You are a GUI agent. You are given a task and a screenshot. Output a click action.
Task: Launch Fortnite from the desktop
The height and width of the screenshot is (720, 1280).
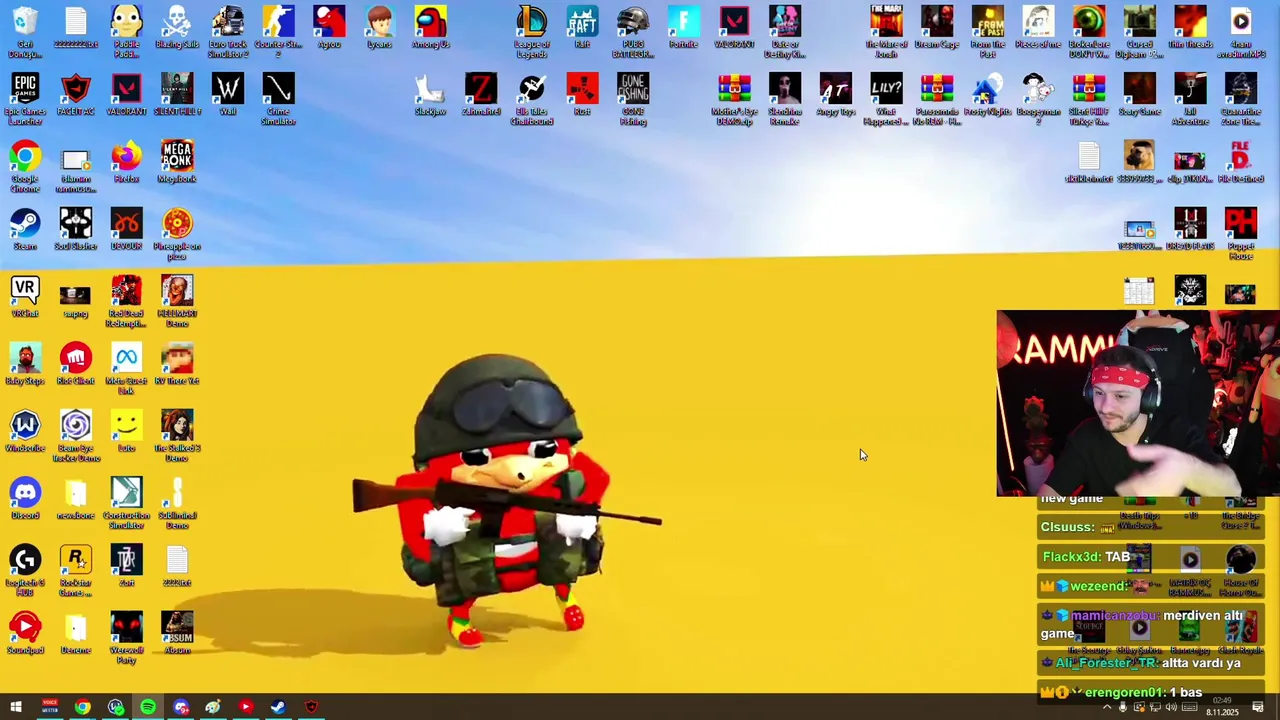tap(683, 28)
